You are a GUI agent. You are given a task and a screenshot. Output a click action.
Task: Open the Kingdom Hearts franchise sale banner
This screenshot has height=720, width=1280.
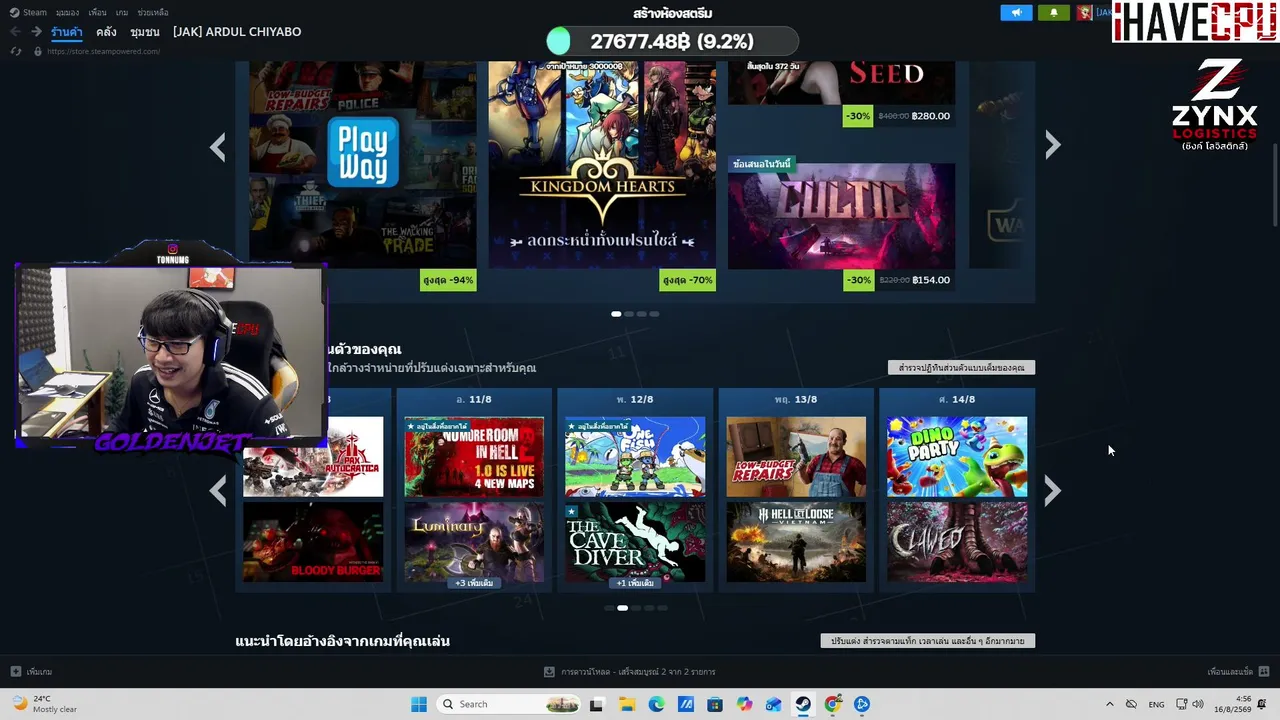[602, 165]
